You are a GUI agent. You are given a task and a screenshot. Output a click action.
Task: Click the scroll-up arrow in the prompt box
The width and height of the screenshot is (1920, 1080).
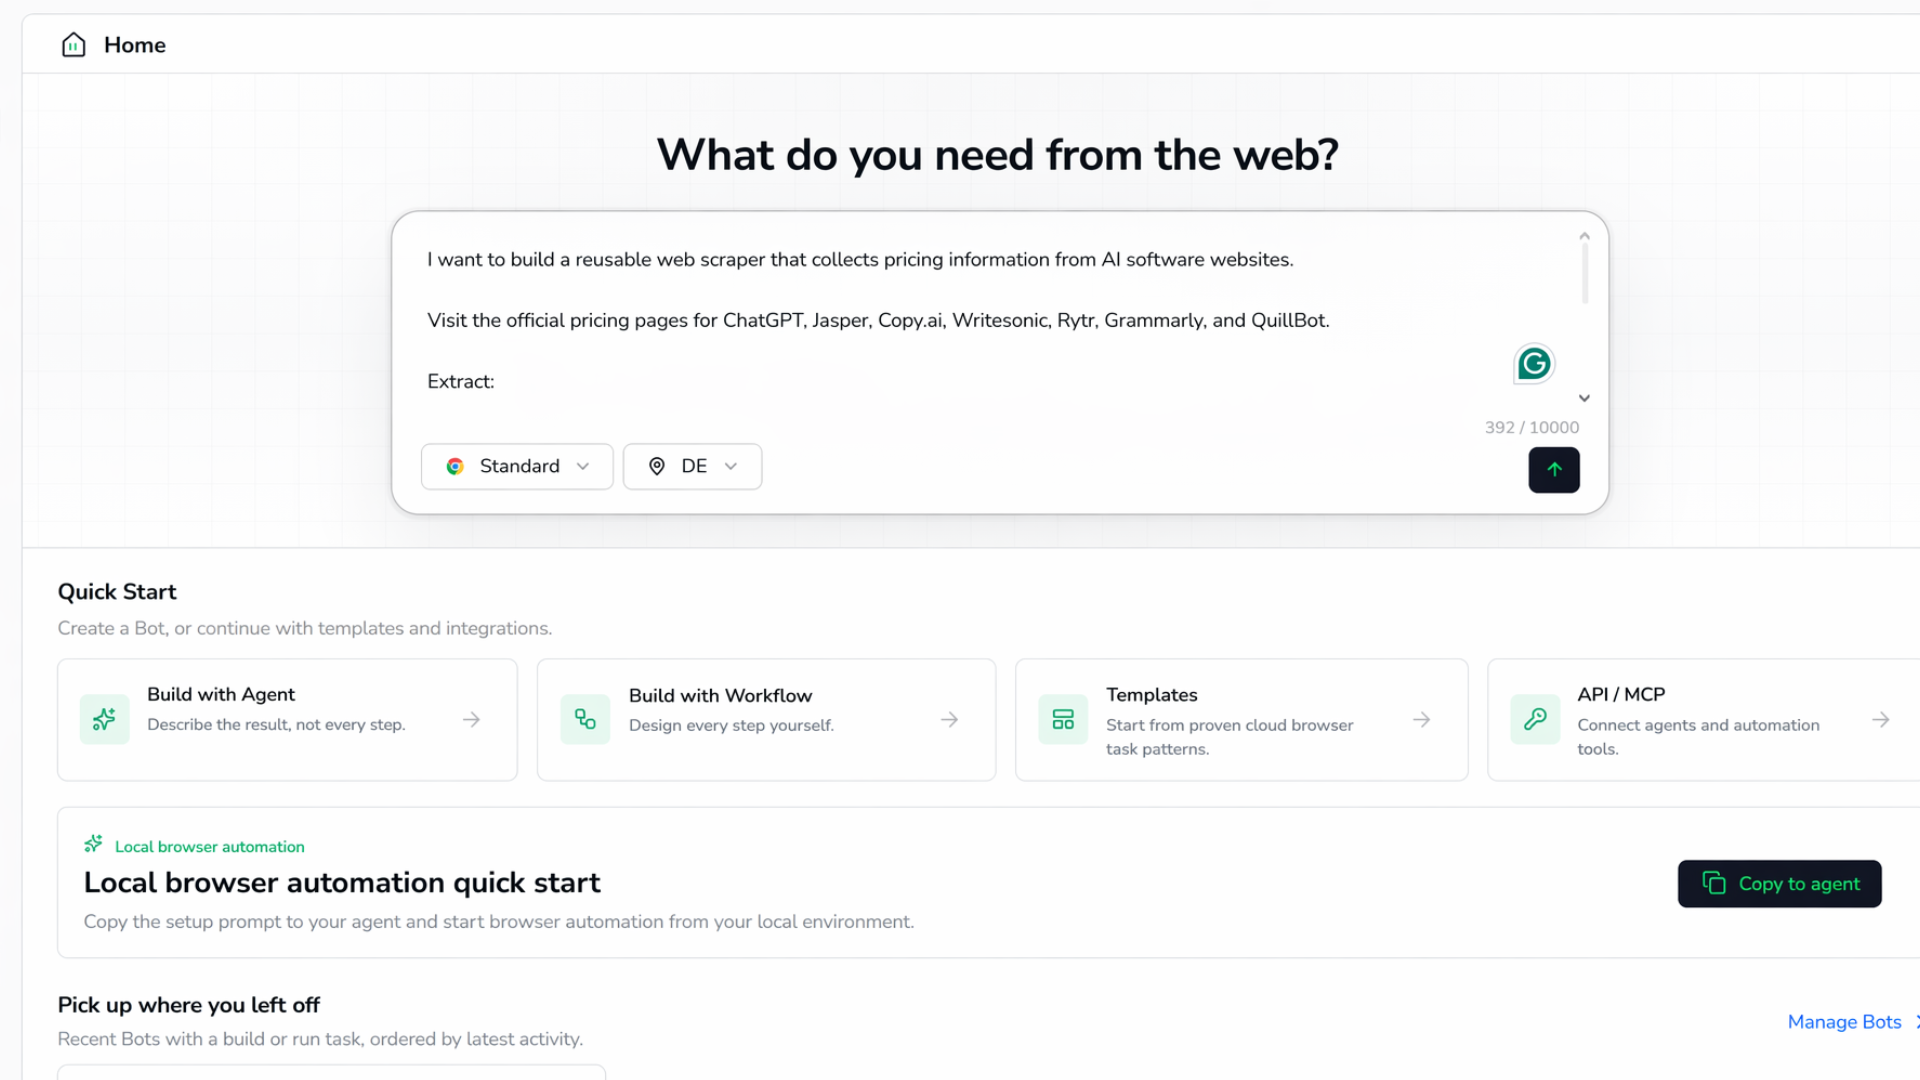pos(1584,237)
